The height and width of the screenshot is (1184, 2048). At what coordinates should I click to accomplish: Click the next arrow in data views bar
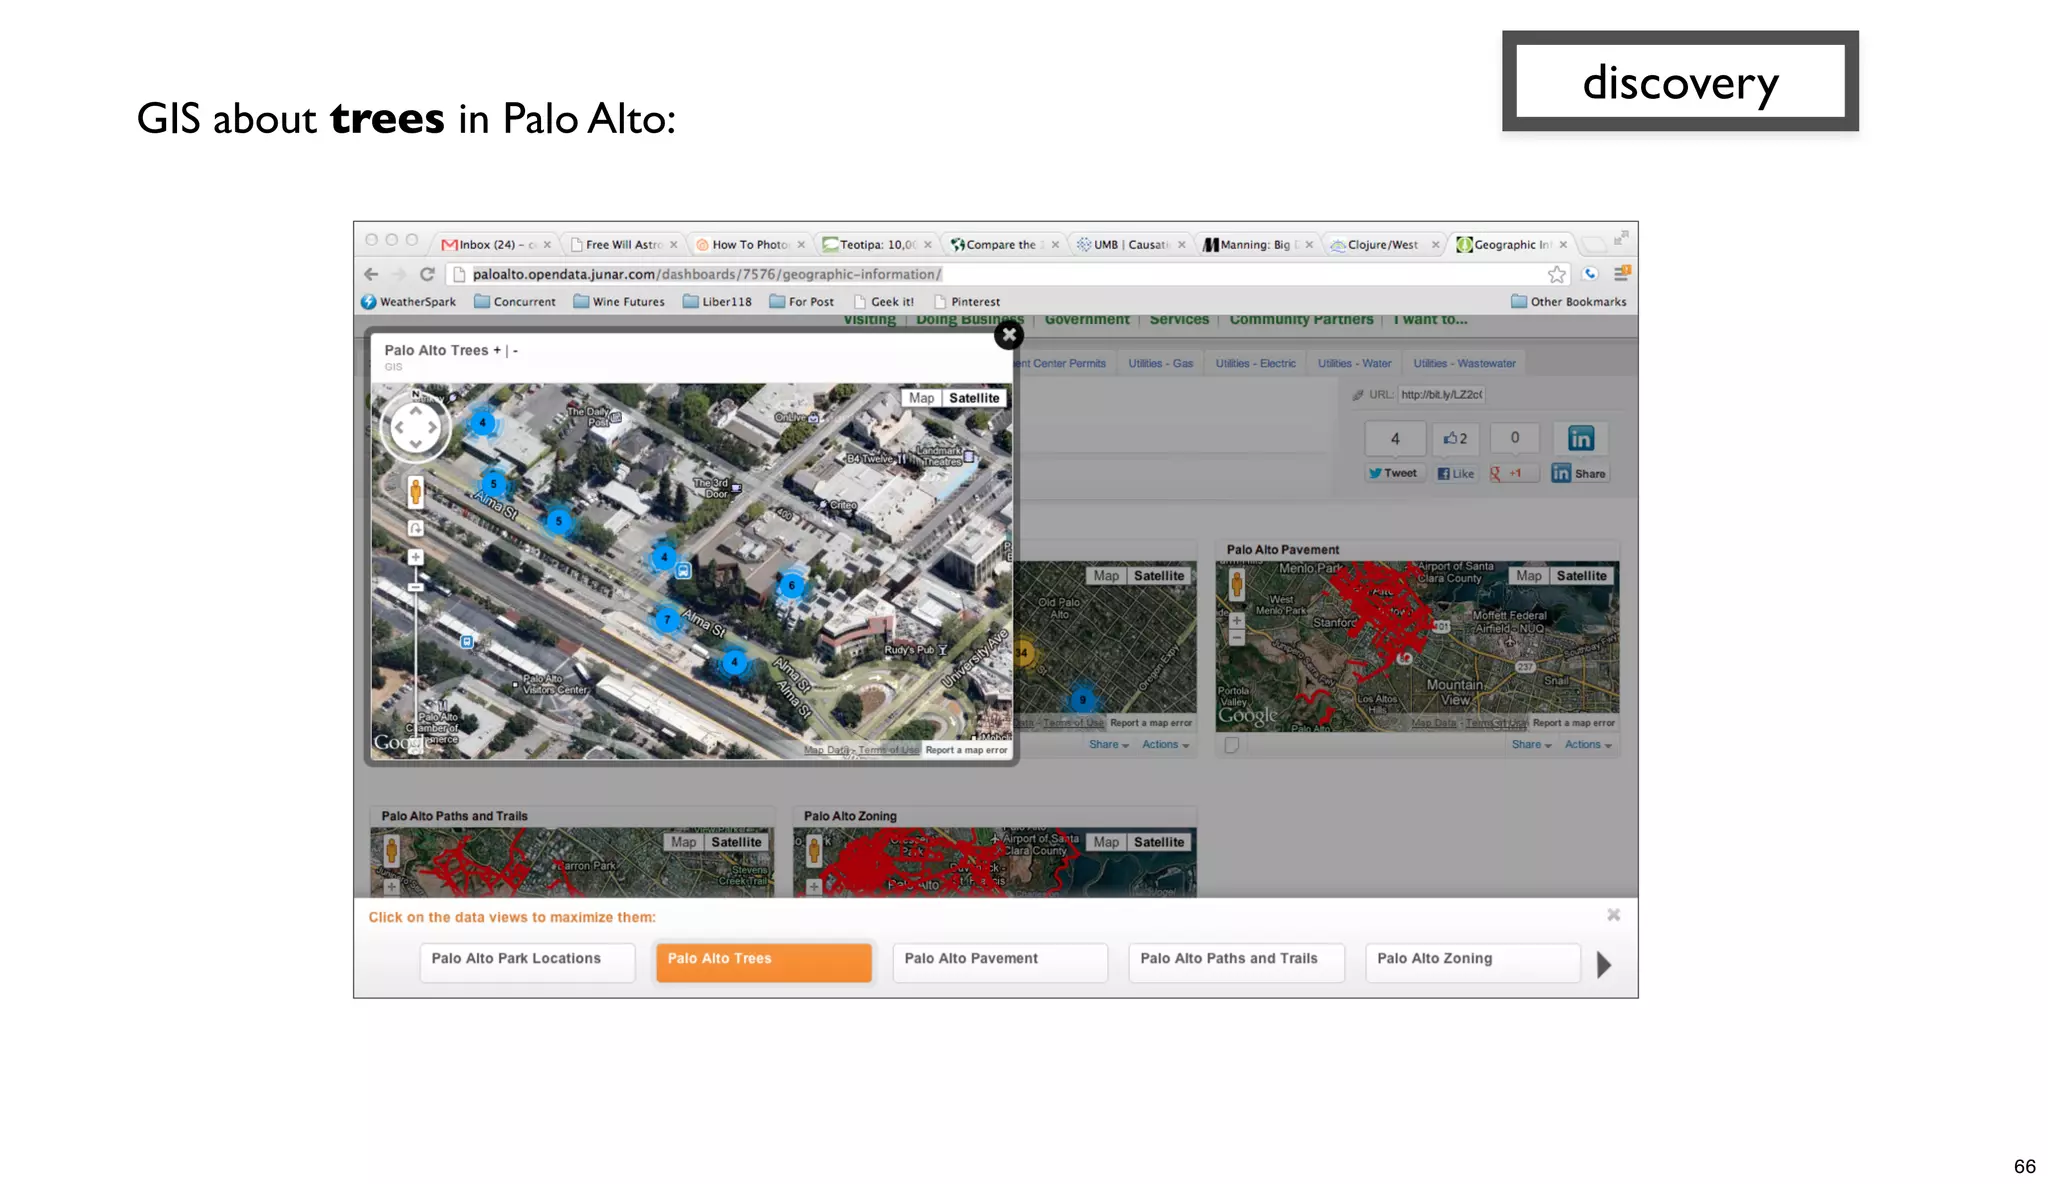[1604, 965]
